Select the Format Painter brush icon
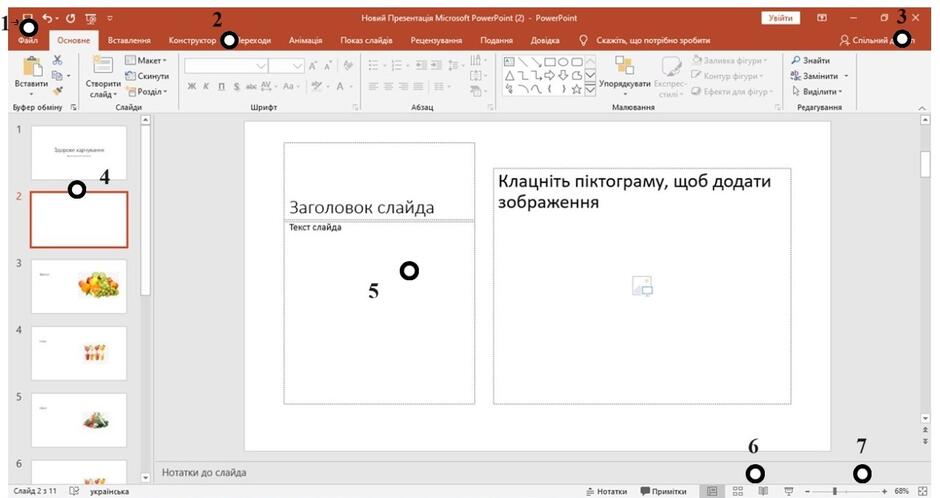The image size is (940, 498). pos(58,91)
